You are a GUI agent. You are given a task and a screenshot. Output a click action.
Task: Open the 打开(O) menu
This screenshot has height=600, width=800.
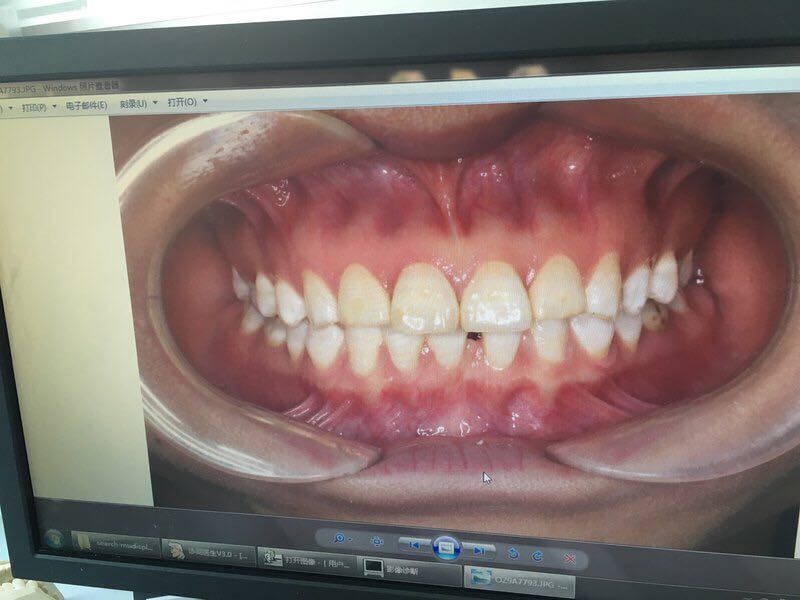click(x=182, y=102)
